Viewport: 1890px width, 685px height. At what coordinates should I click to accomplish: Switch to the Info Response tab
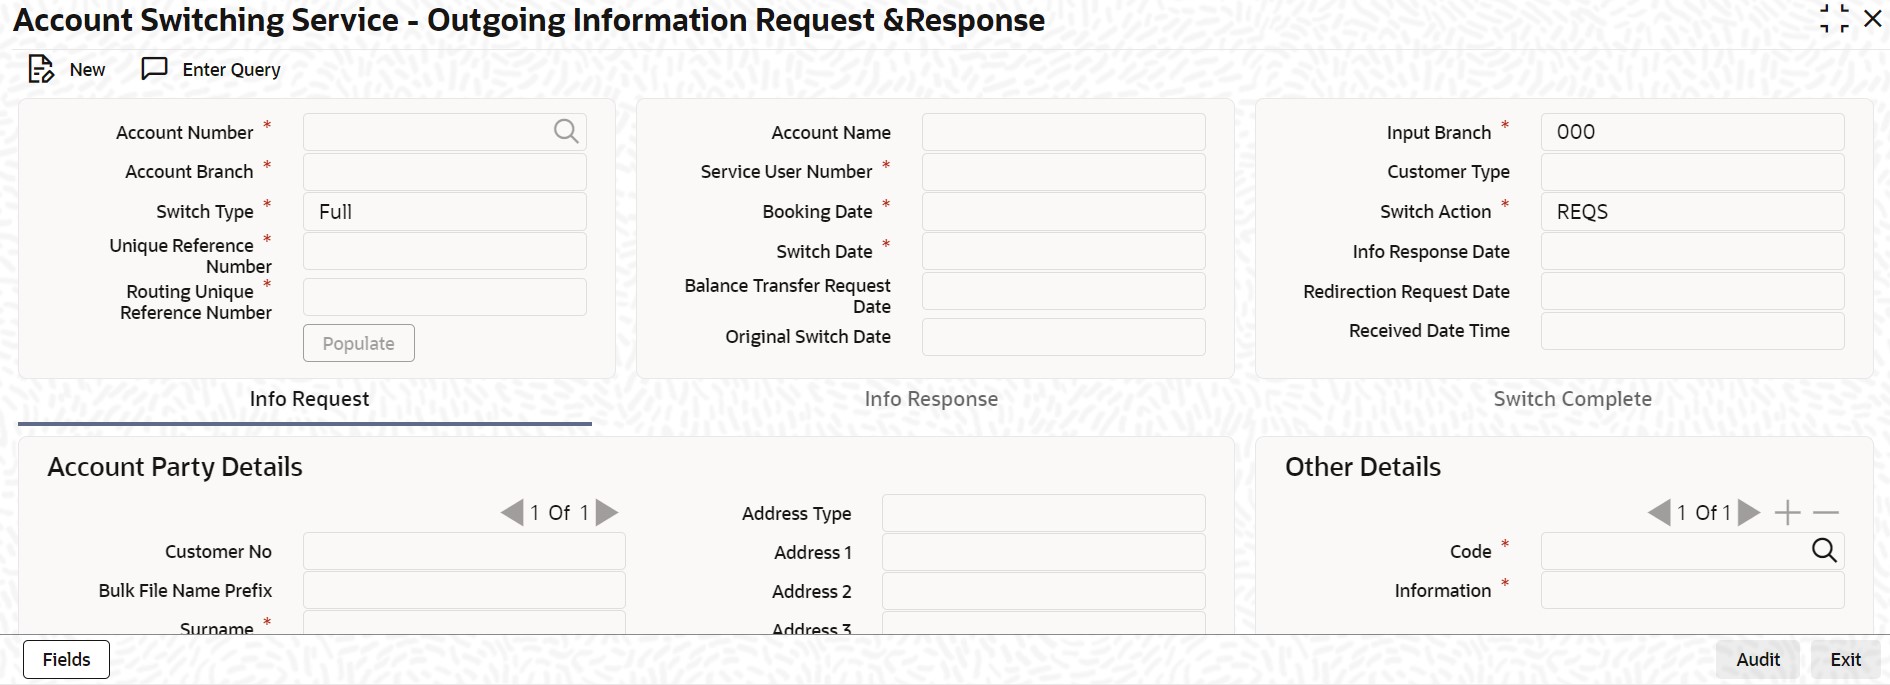(931, 398)
